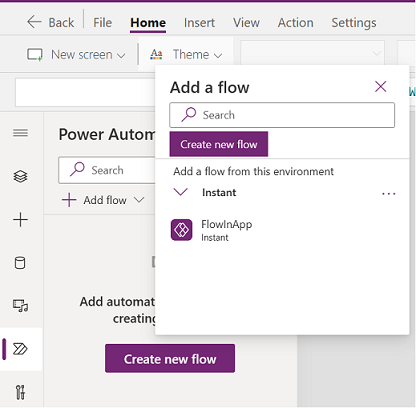Click the Power Automate pane search field
Image resolution: width=416 pixels, height=408 pixels.
tap(107, 170)
